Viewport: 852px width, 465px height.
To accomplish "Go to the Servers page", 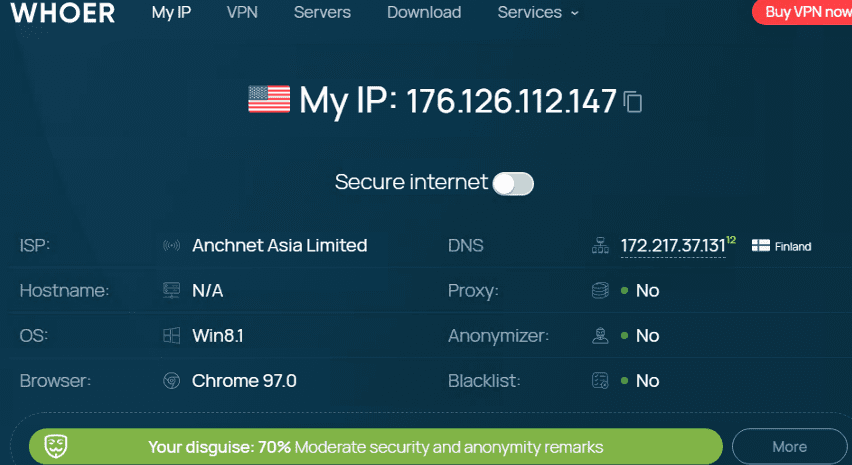I will pyautogui.click(x=322, y=13).
